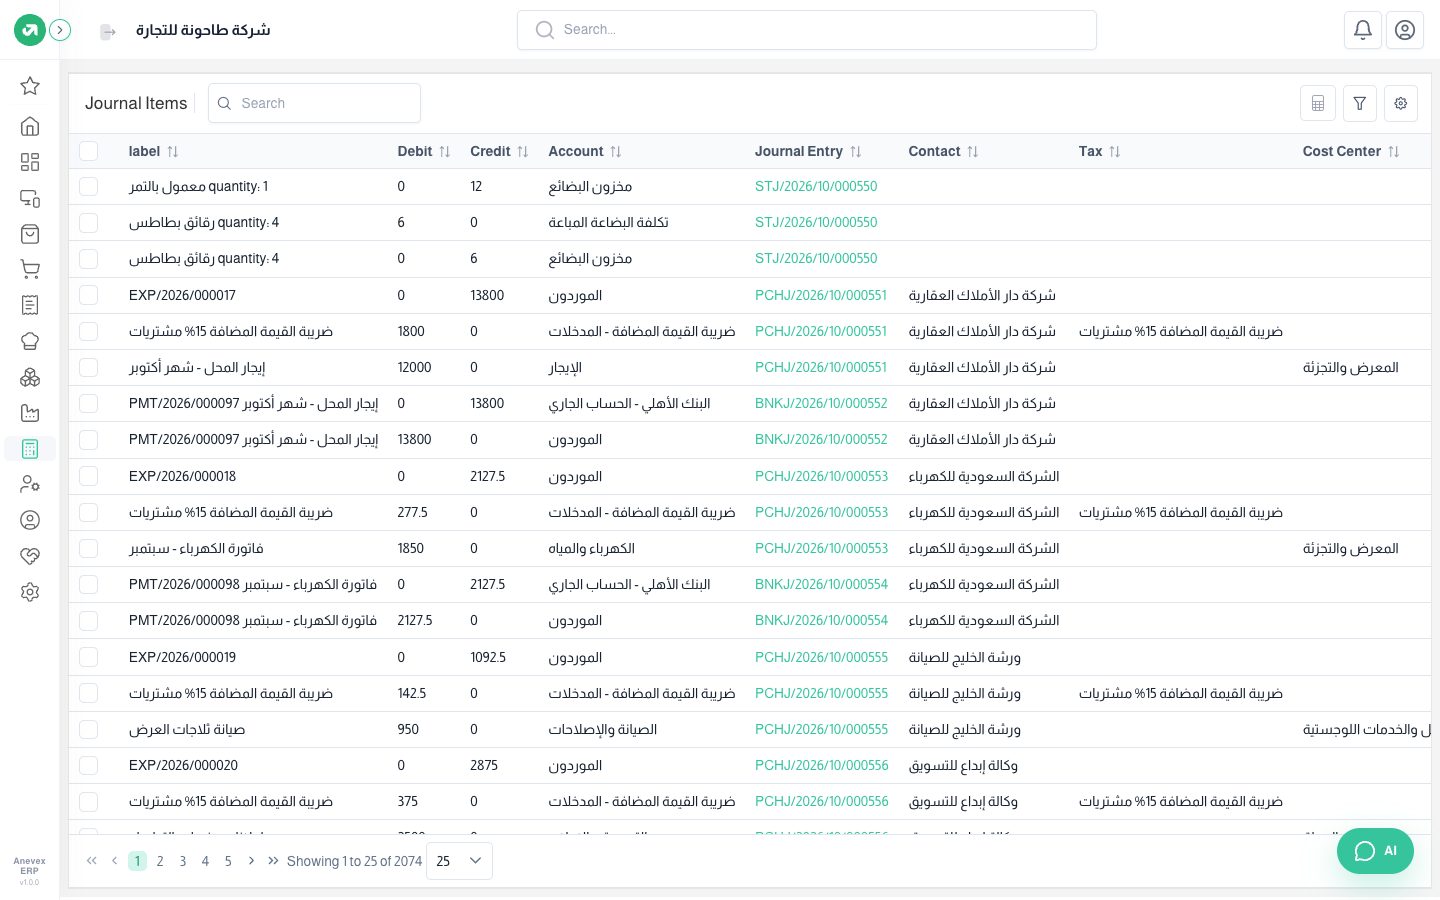Click the calculator icon in table toolbar
The width and height of the screenshot is (1440, 900).
point(1318,103)
